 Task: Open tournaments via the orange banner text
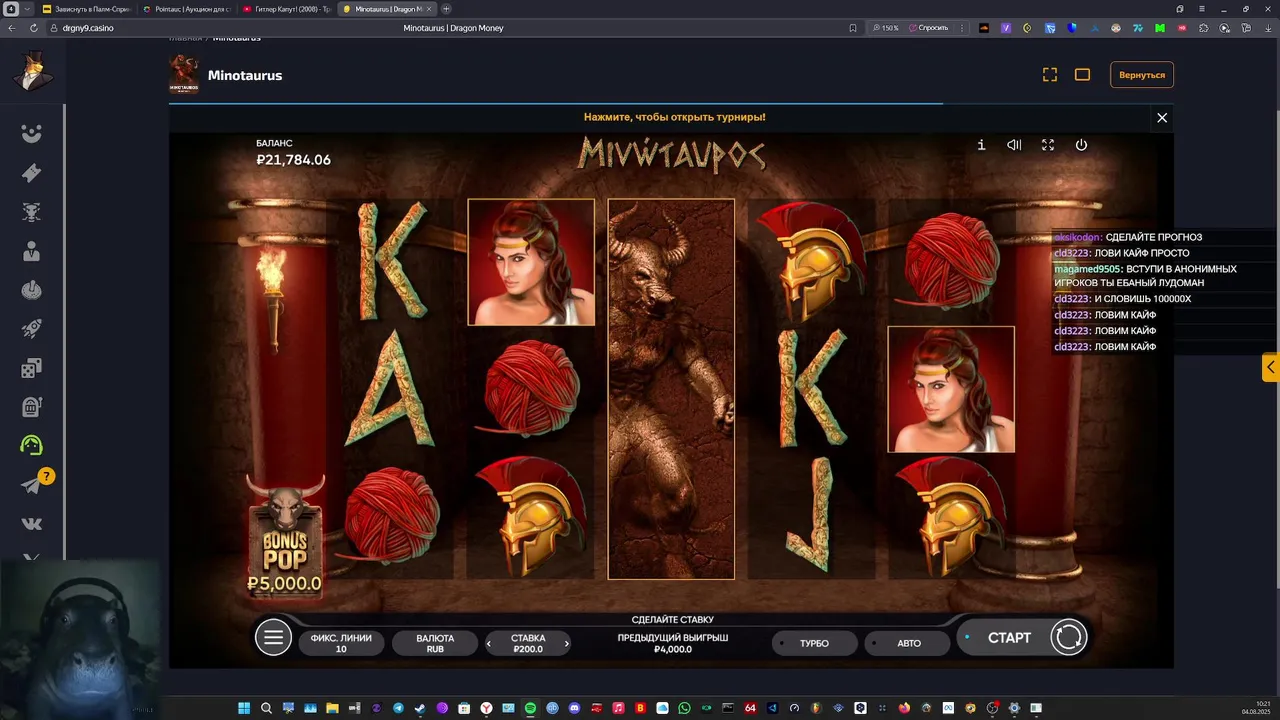[675, 117]
